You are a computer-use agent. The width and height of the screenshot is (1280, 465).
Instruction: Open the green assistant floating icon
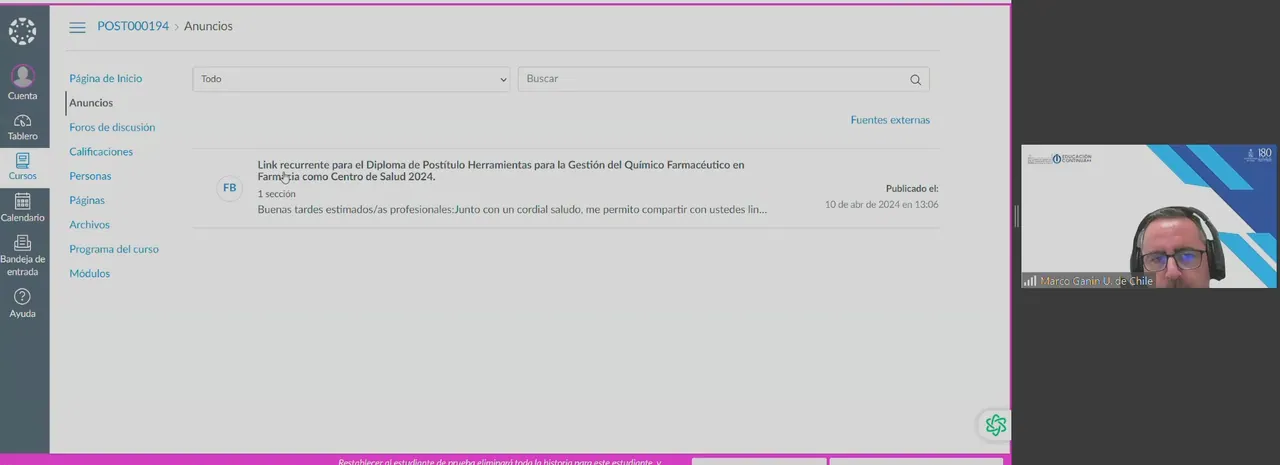[995, 425]
